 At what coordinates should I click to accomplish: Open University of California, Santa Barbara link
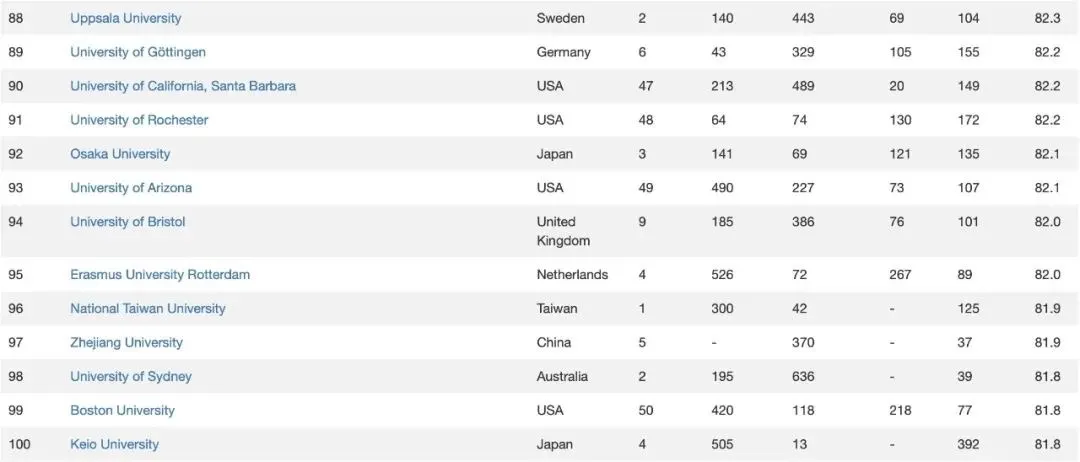click(x=183, y=86)
